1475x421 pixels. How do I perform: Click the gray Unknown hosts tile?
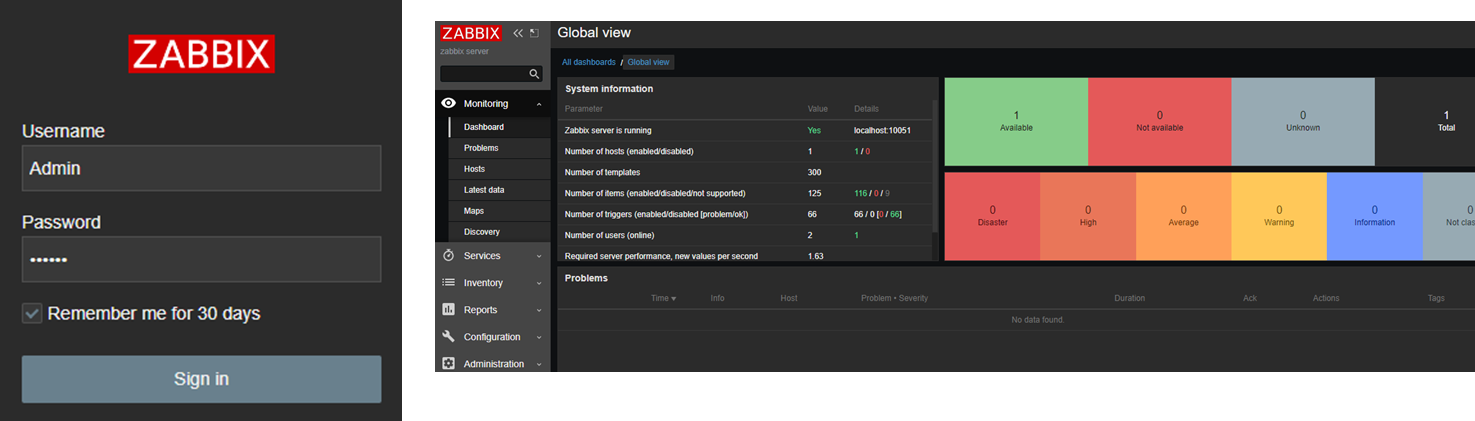pyautogui.click(x=1303, y=122)
